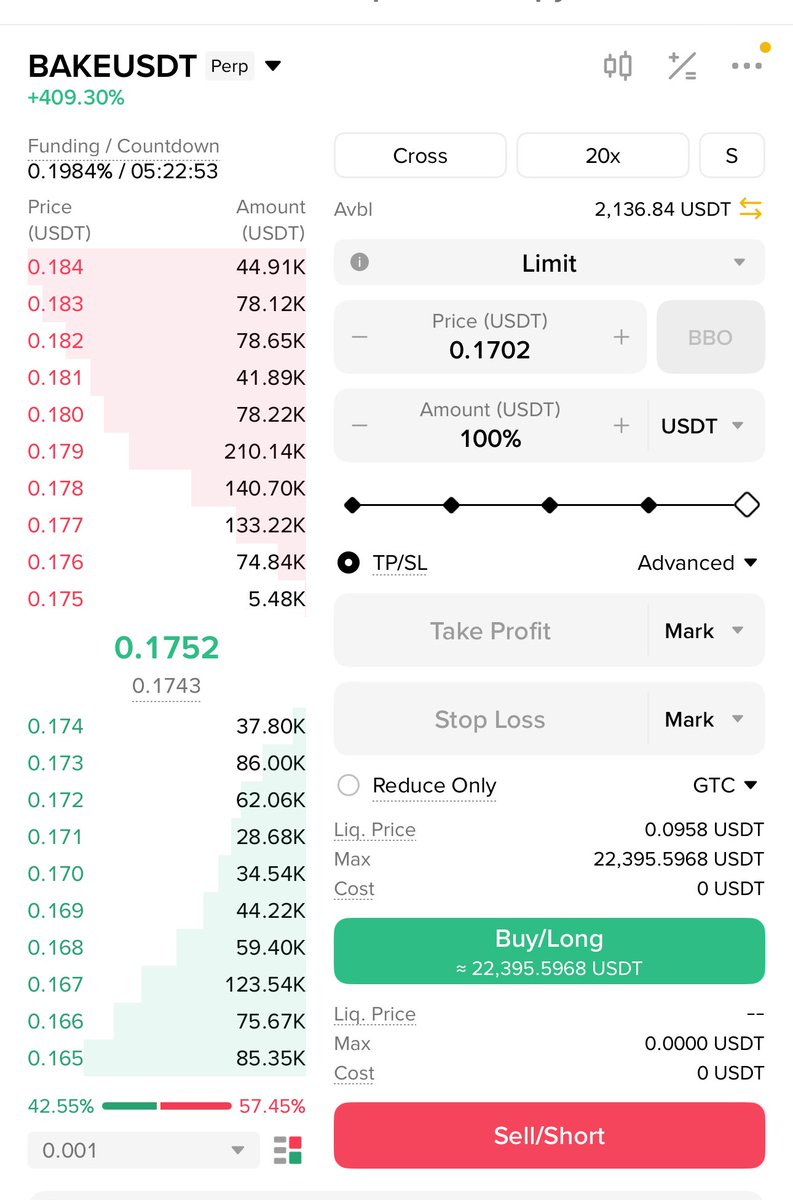Tap the Take Profit input field
Viewport: 793px width, 1200px height.
[490, 631]
